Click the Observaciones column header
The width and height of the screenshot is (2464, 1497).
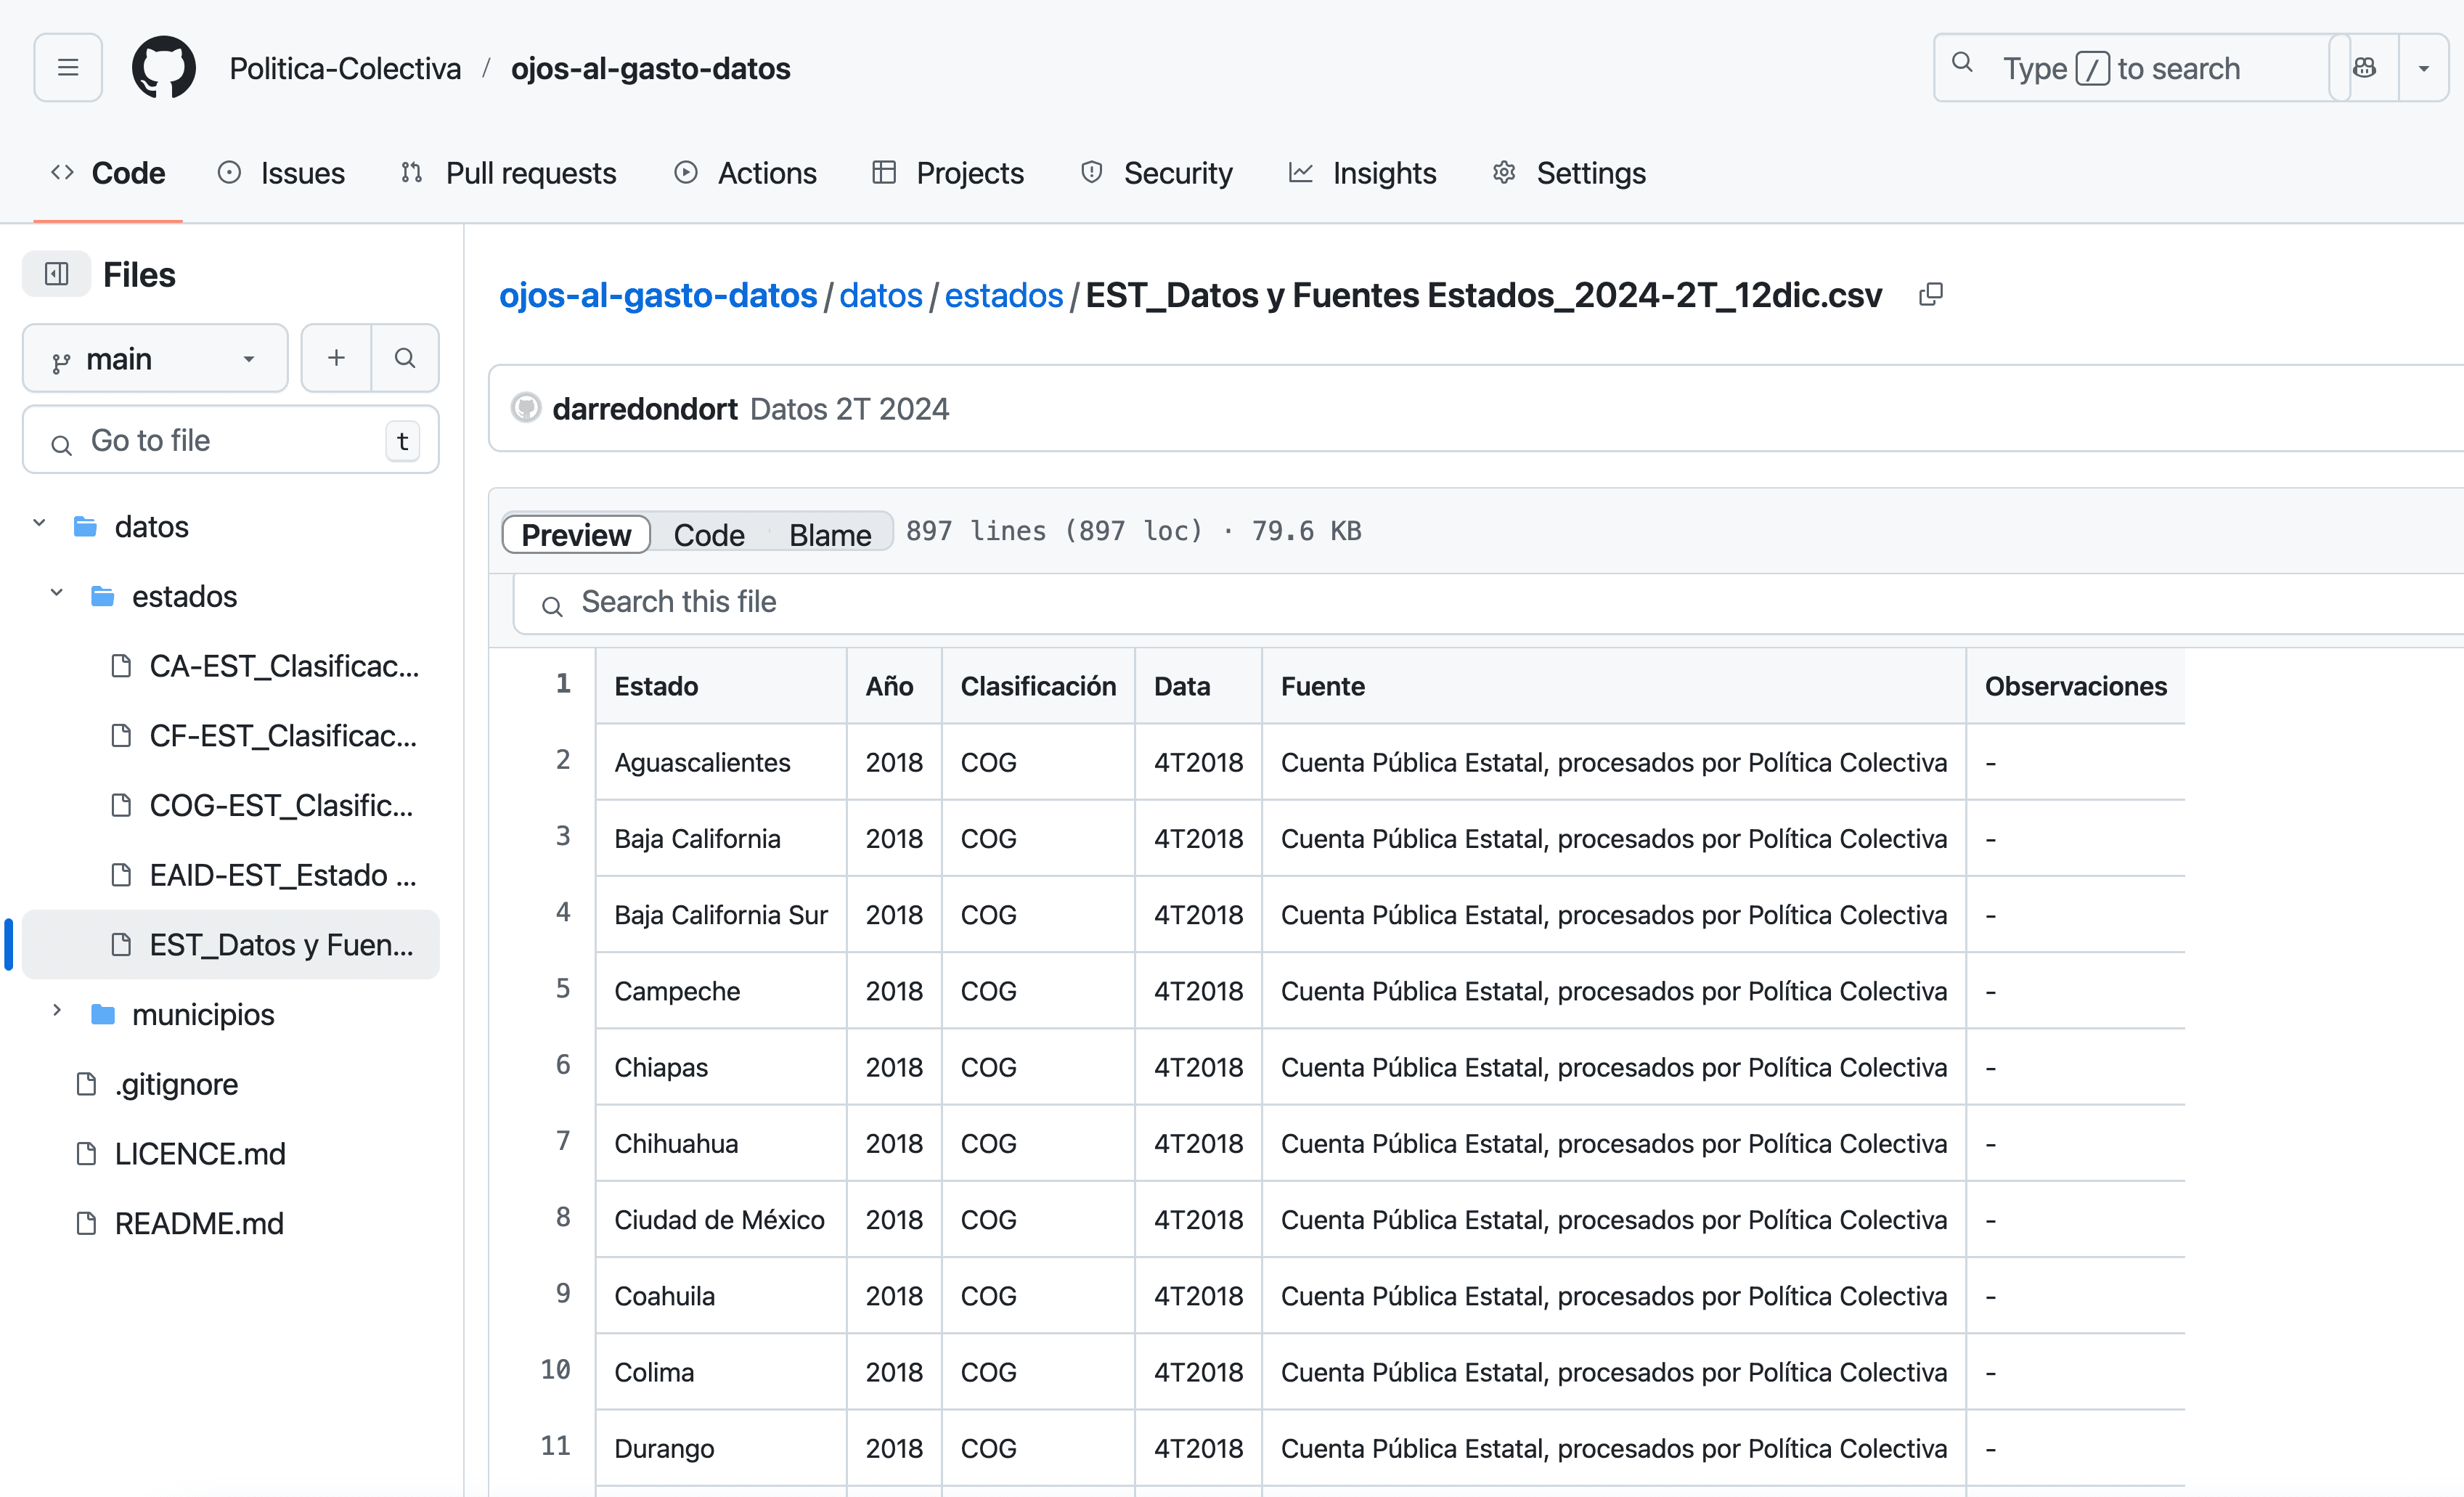(x=2076, y=686)
